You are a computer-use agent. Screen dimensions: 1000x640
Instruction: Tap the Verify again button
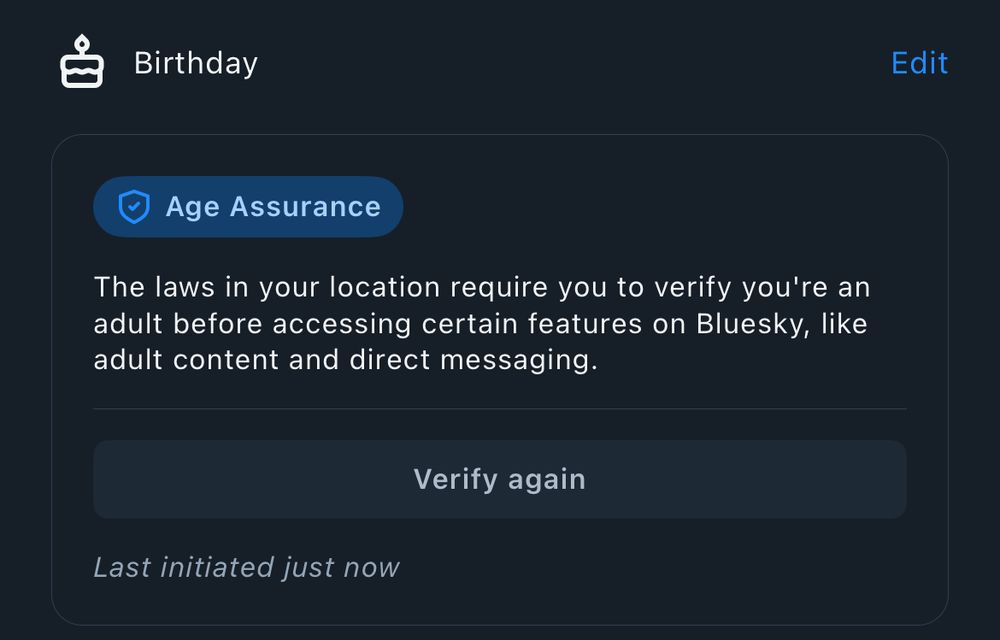499,479
